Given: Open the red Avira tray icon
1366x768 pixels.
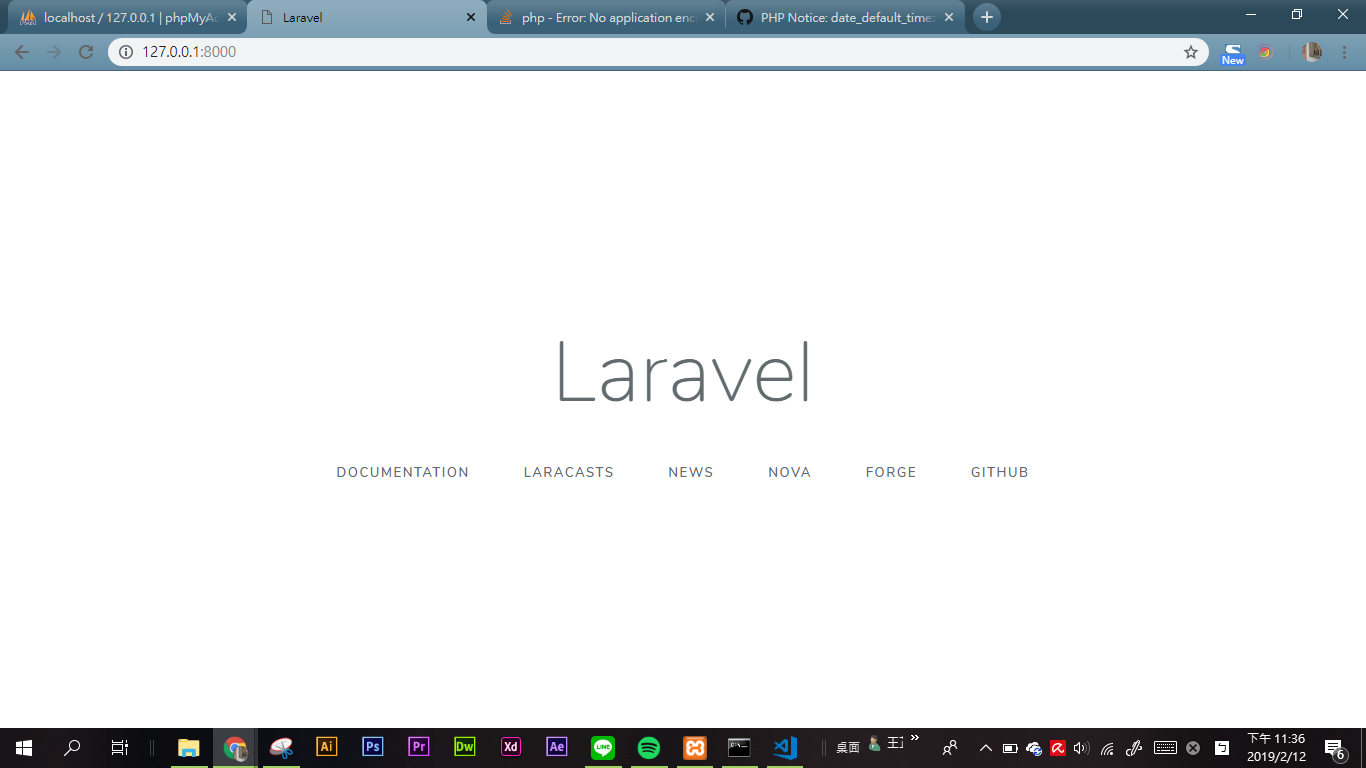Looking at the screenshot, I should pos(1058,748).
